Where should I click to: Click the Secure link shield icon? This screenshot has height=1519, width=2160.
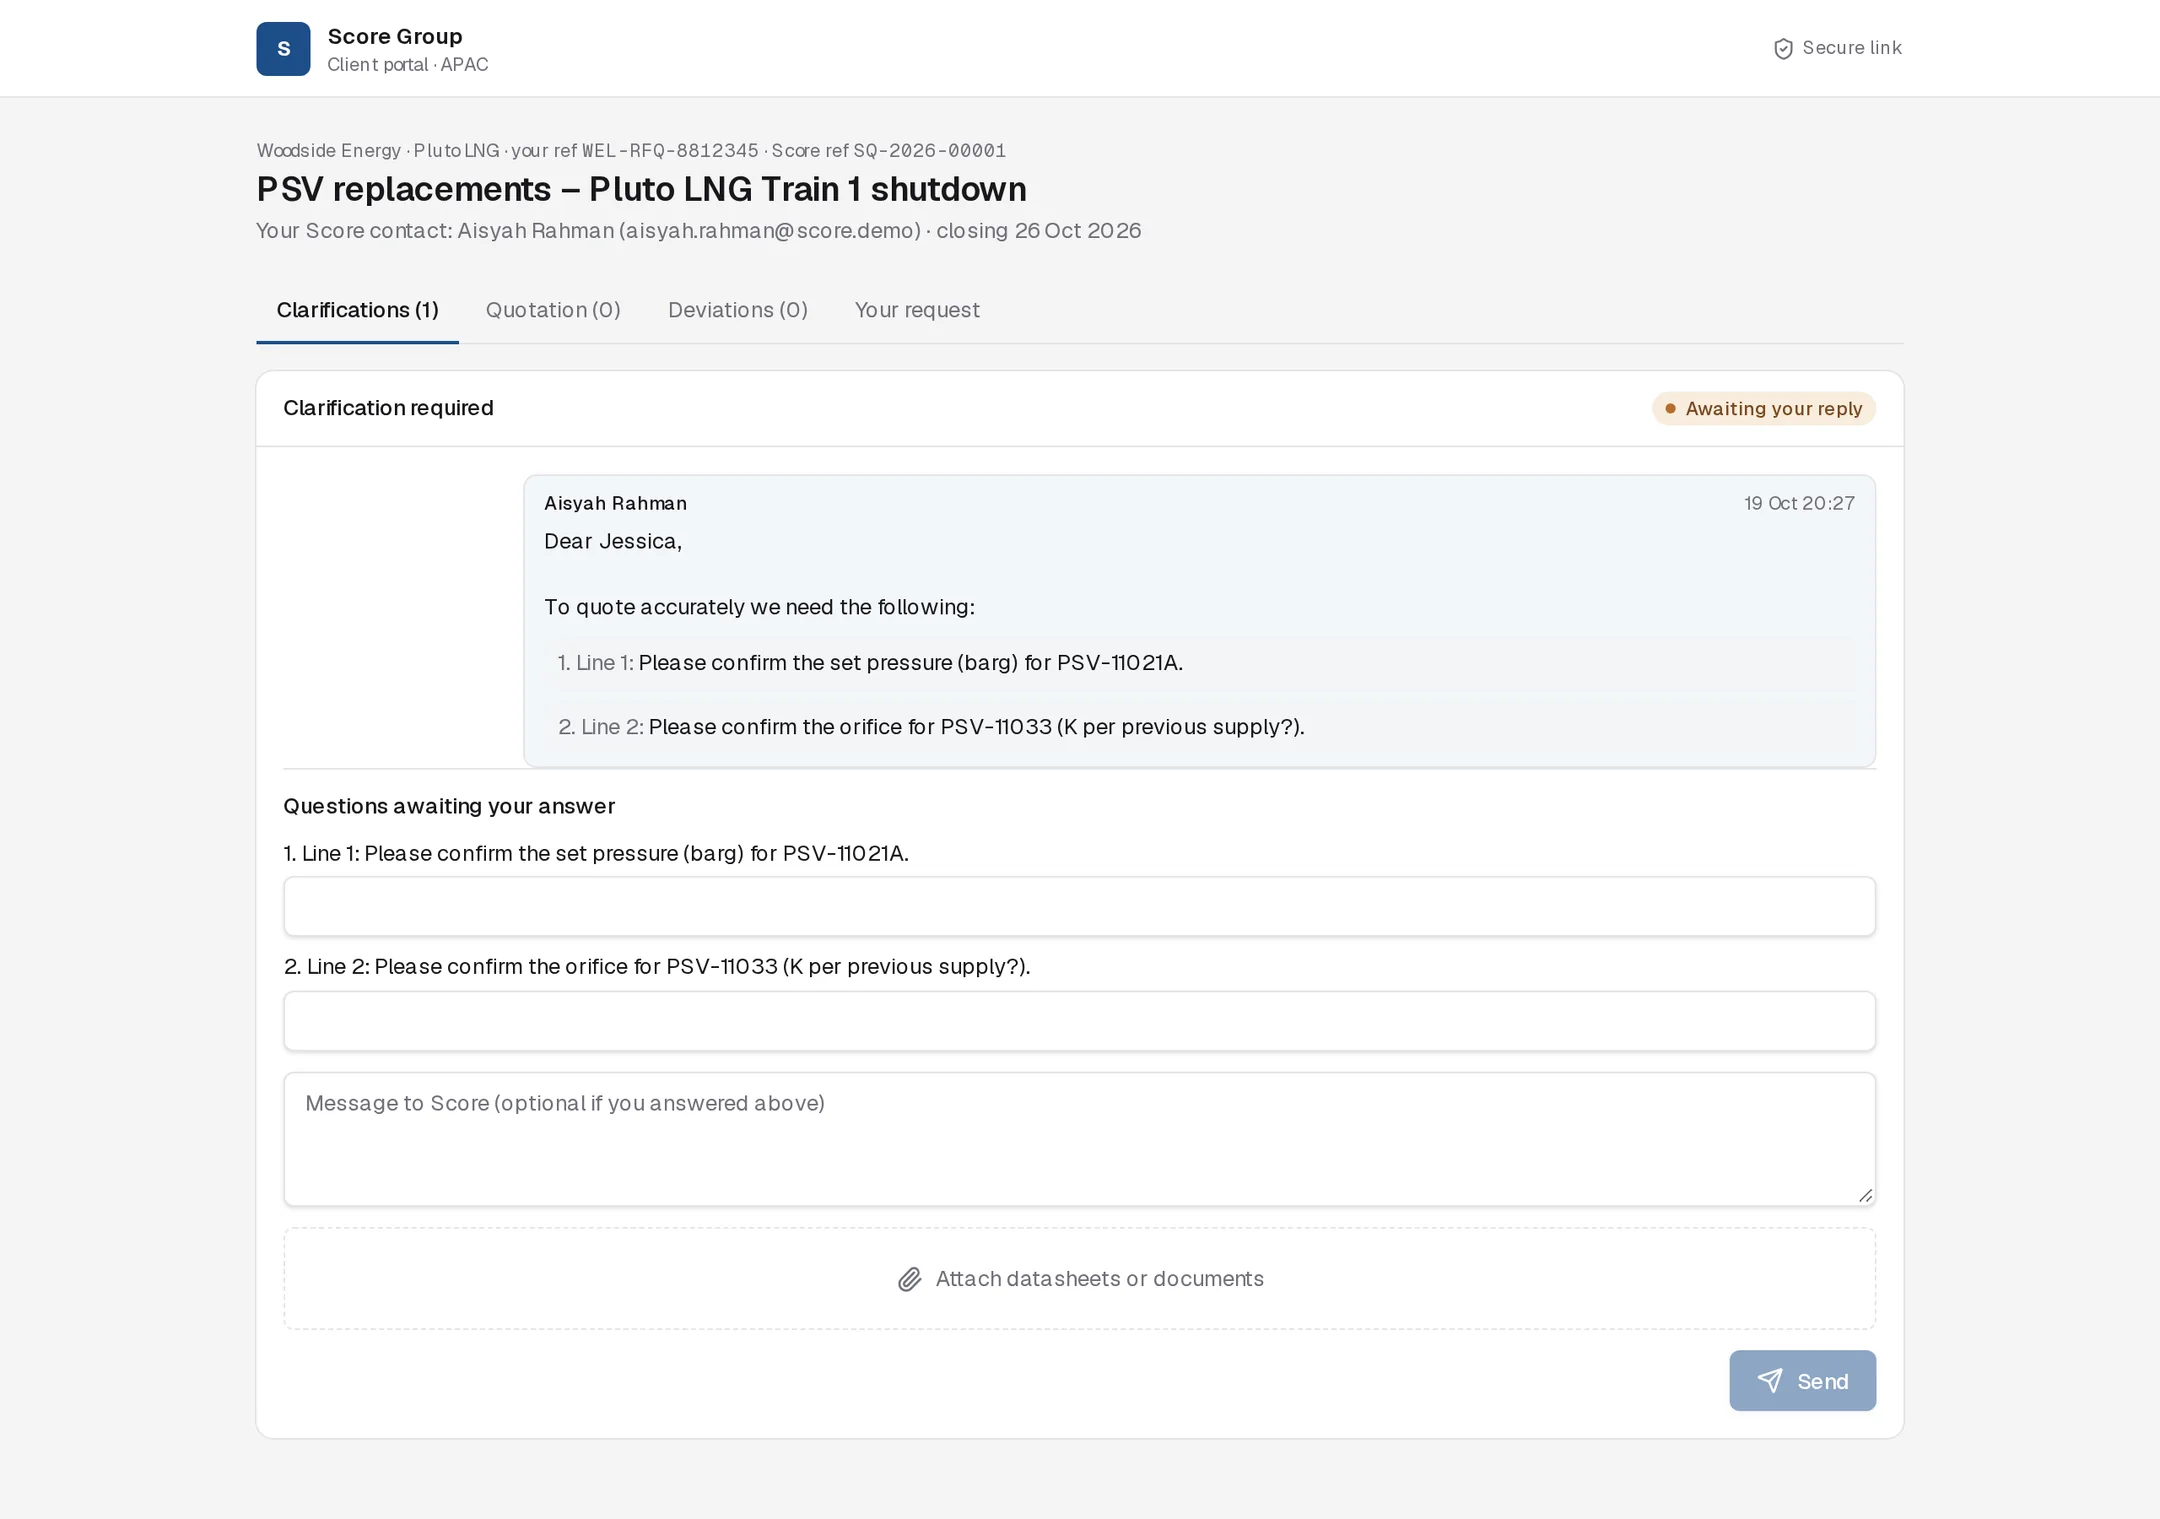1782,49
